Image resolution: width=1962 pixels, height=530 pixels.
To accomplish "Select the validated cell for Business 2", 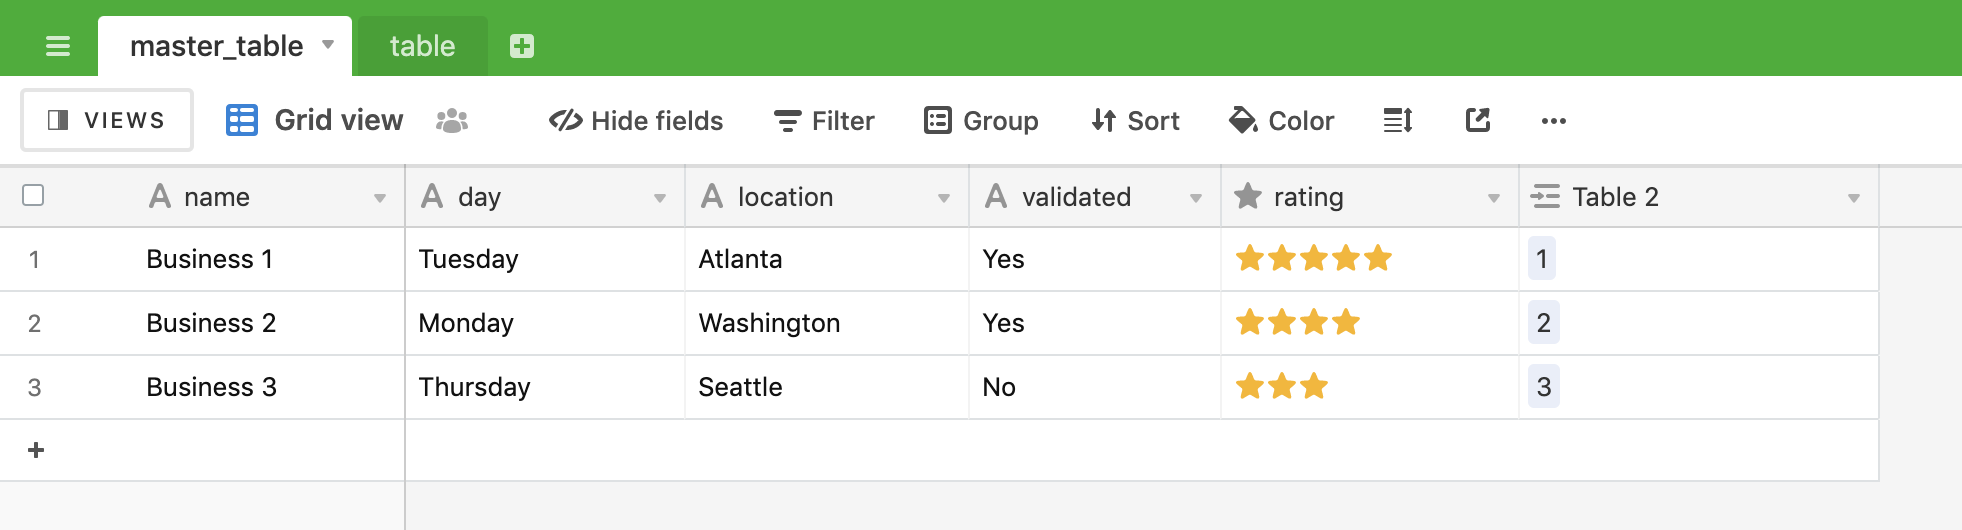I will pyautogui.click(x=1095, y=323).
